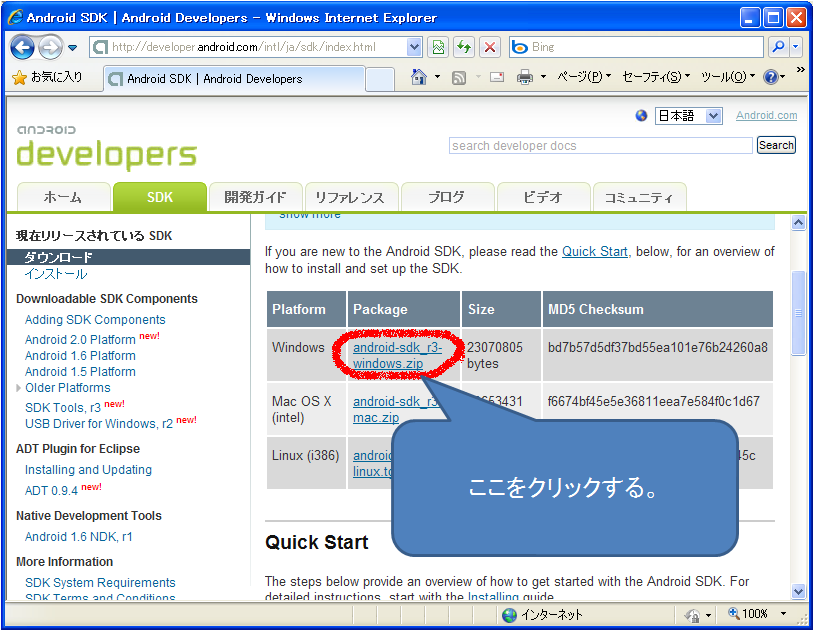Open the address bar history dropdown
The image size is (814, 631).
[x=414, y=47]
